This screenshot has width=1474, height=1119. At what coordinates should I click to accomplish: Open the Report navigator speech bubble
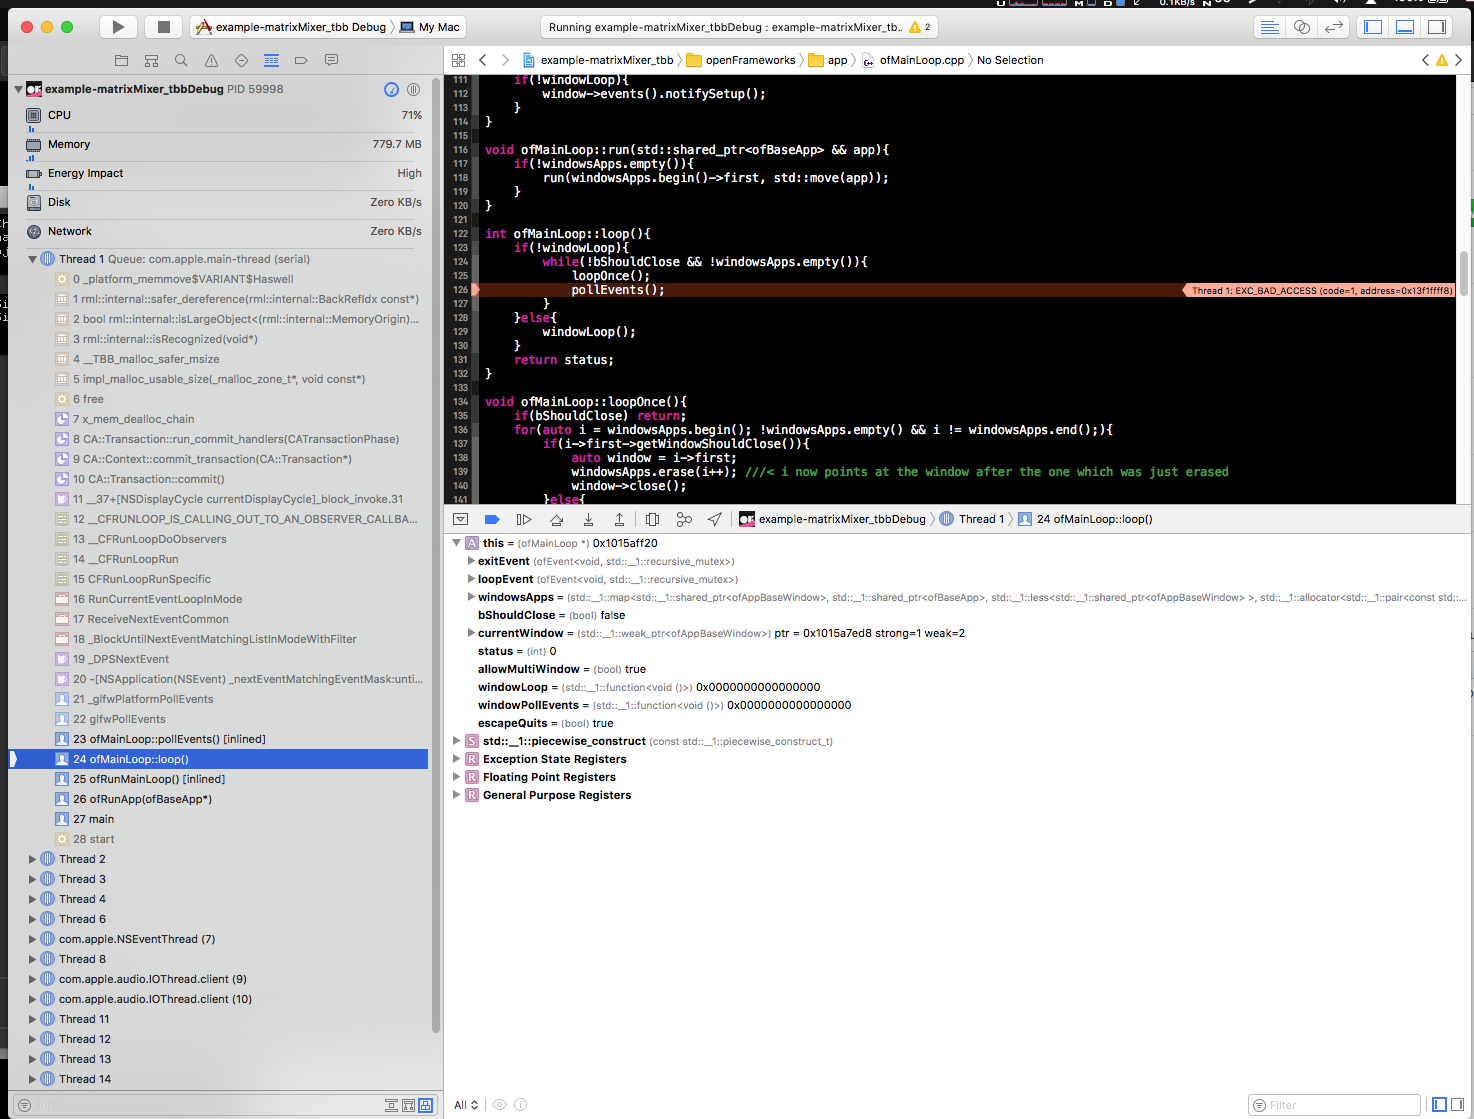click(331, 60)
